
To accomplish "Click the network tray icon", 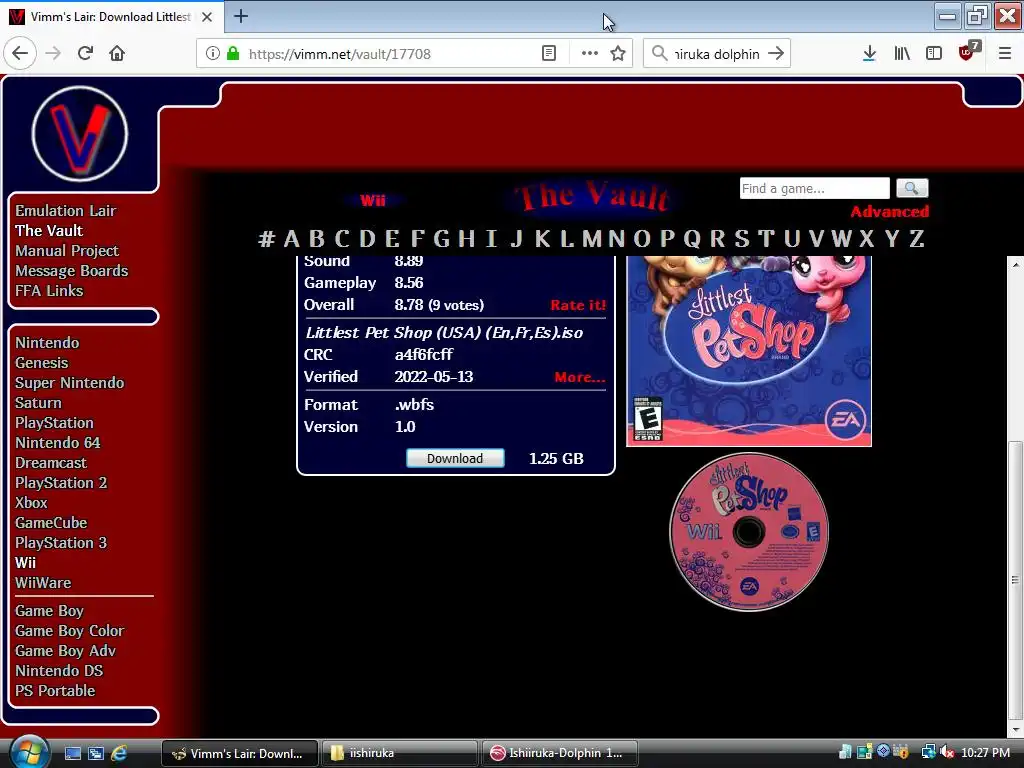I will pyautogui.click(x=928, y=752).
